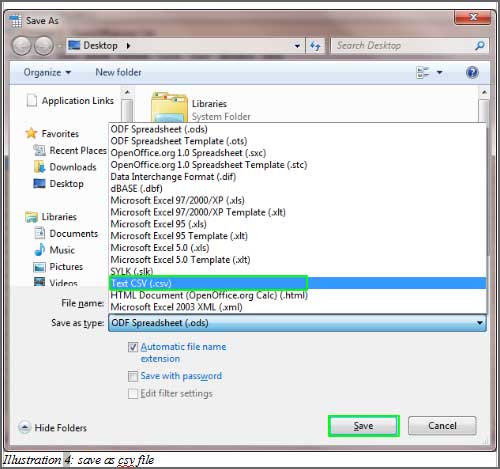
Task: Select Text CSV (.csv) format
Action: (x=297, y=283)
